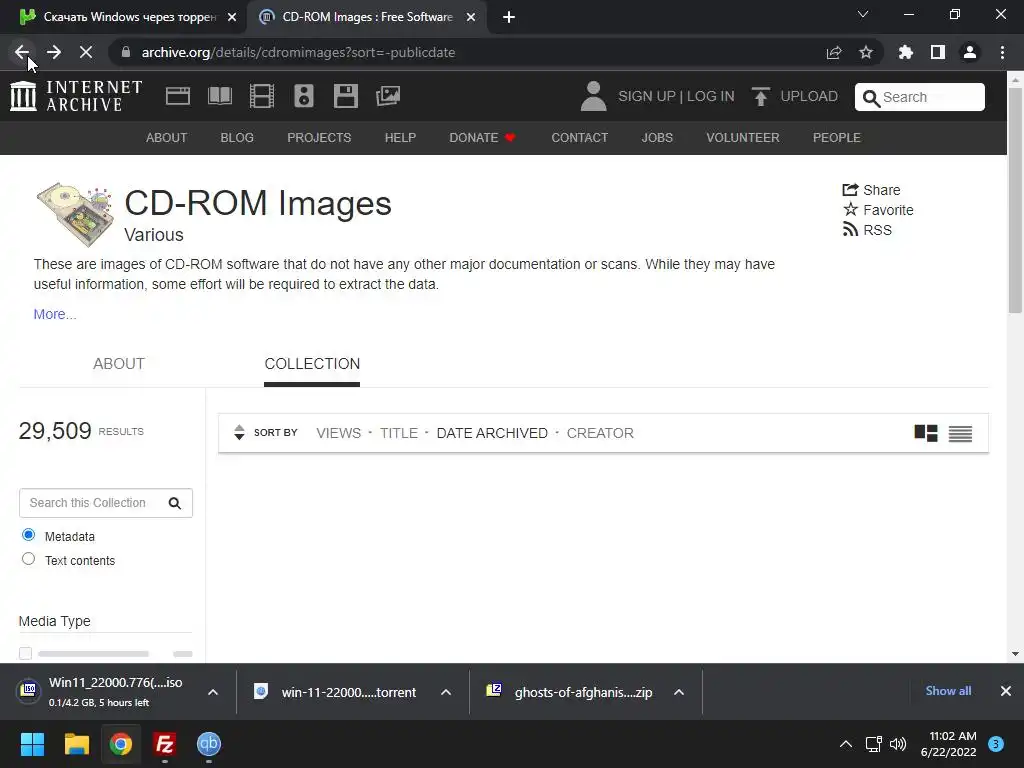
Task: Open the Texts book icon
Action: tap(219, 96)
